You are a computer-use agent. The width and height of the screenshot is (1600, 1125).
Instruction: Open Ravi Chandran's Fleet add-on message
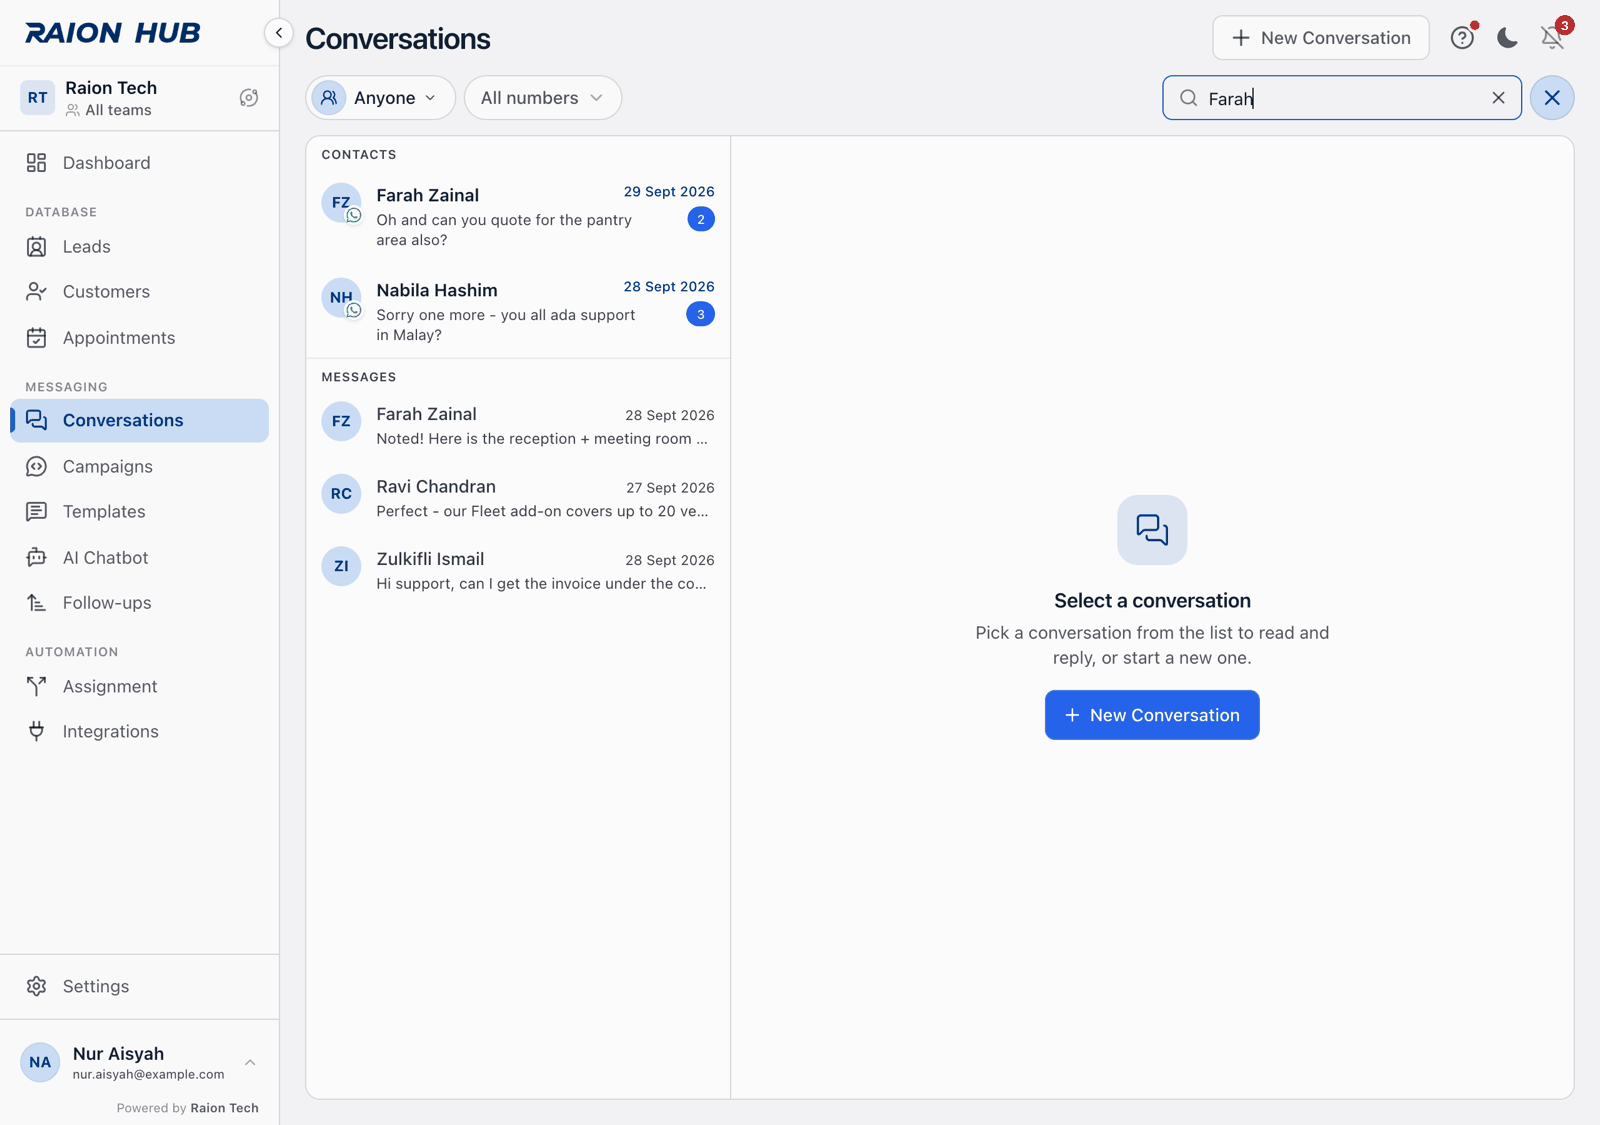pyautogui.click(x=518, y=498)
